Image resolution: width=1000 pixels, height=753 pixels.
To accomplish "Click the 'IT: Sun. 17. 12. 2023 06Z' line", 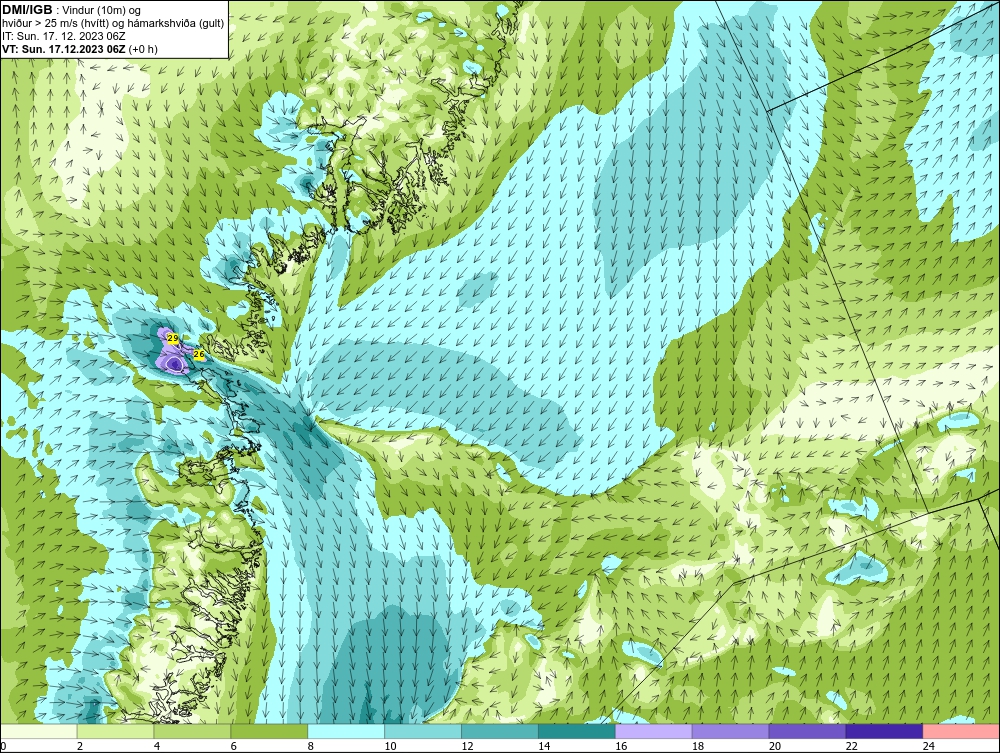I will click(x=62, y=36).
